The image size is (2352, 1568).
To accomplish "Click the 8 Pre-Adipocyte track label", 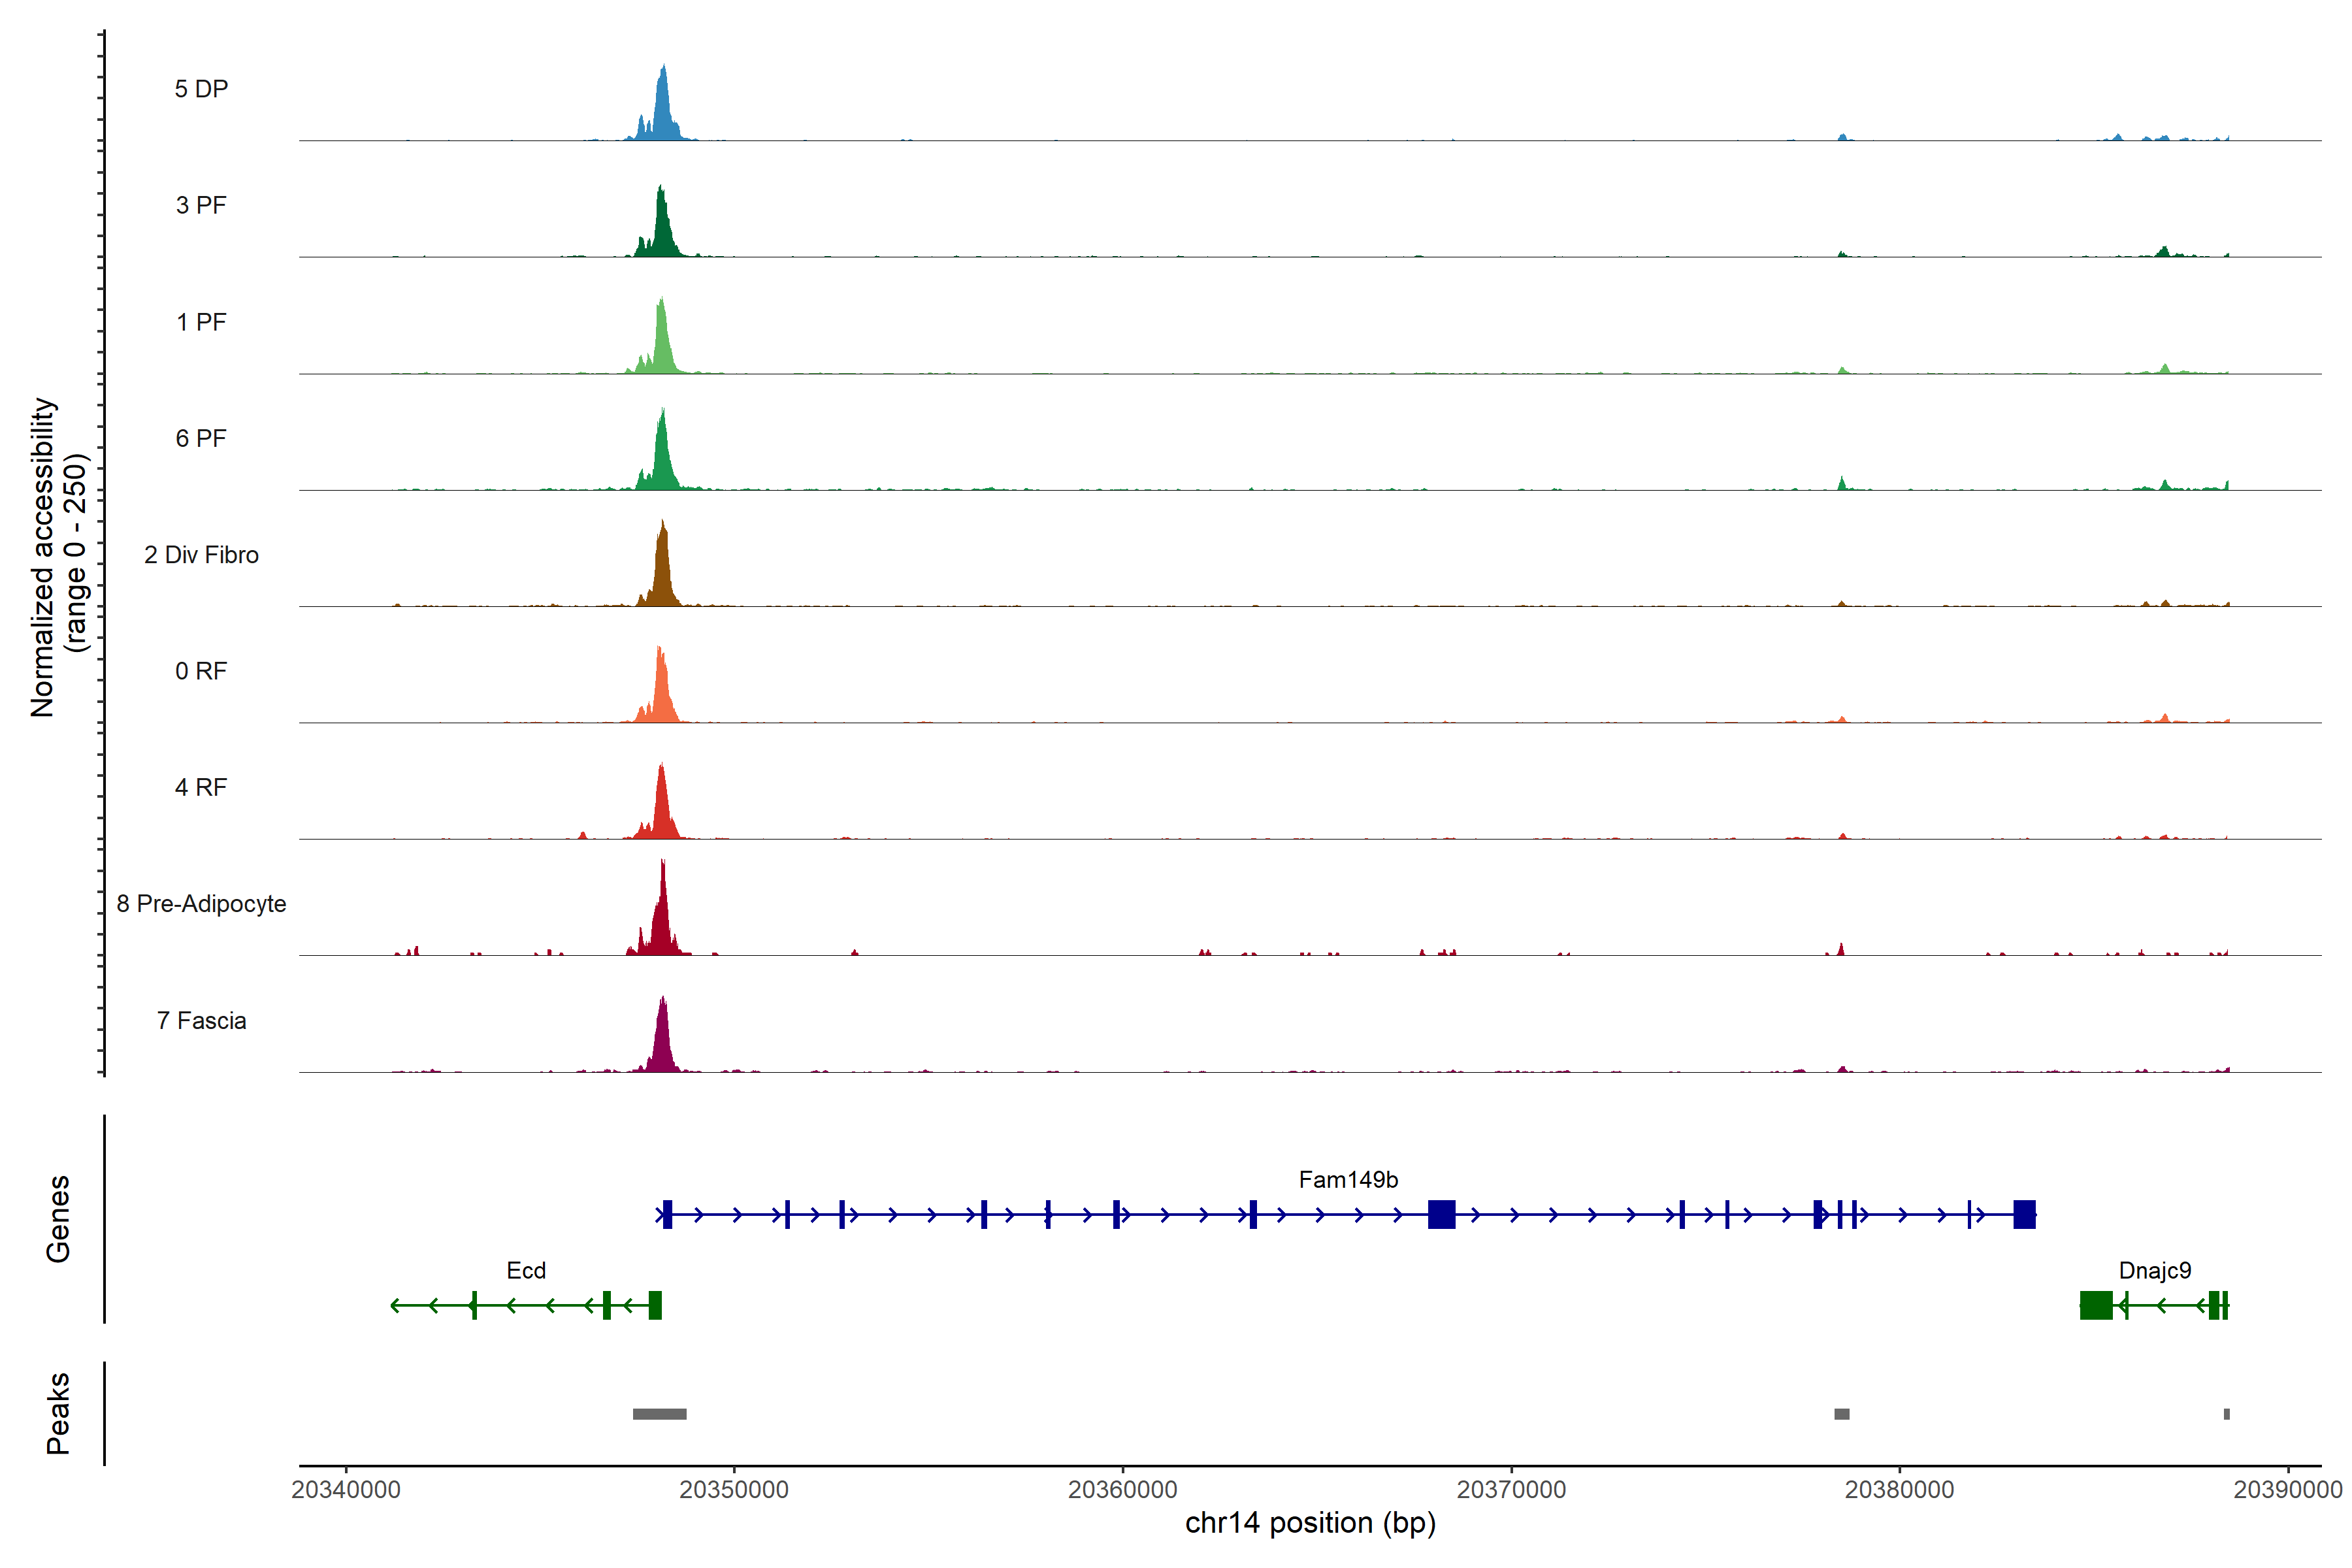I will tap(201, 904).
